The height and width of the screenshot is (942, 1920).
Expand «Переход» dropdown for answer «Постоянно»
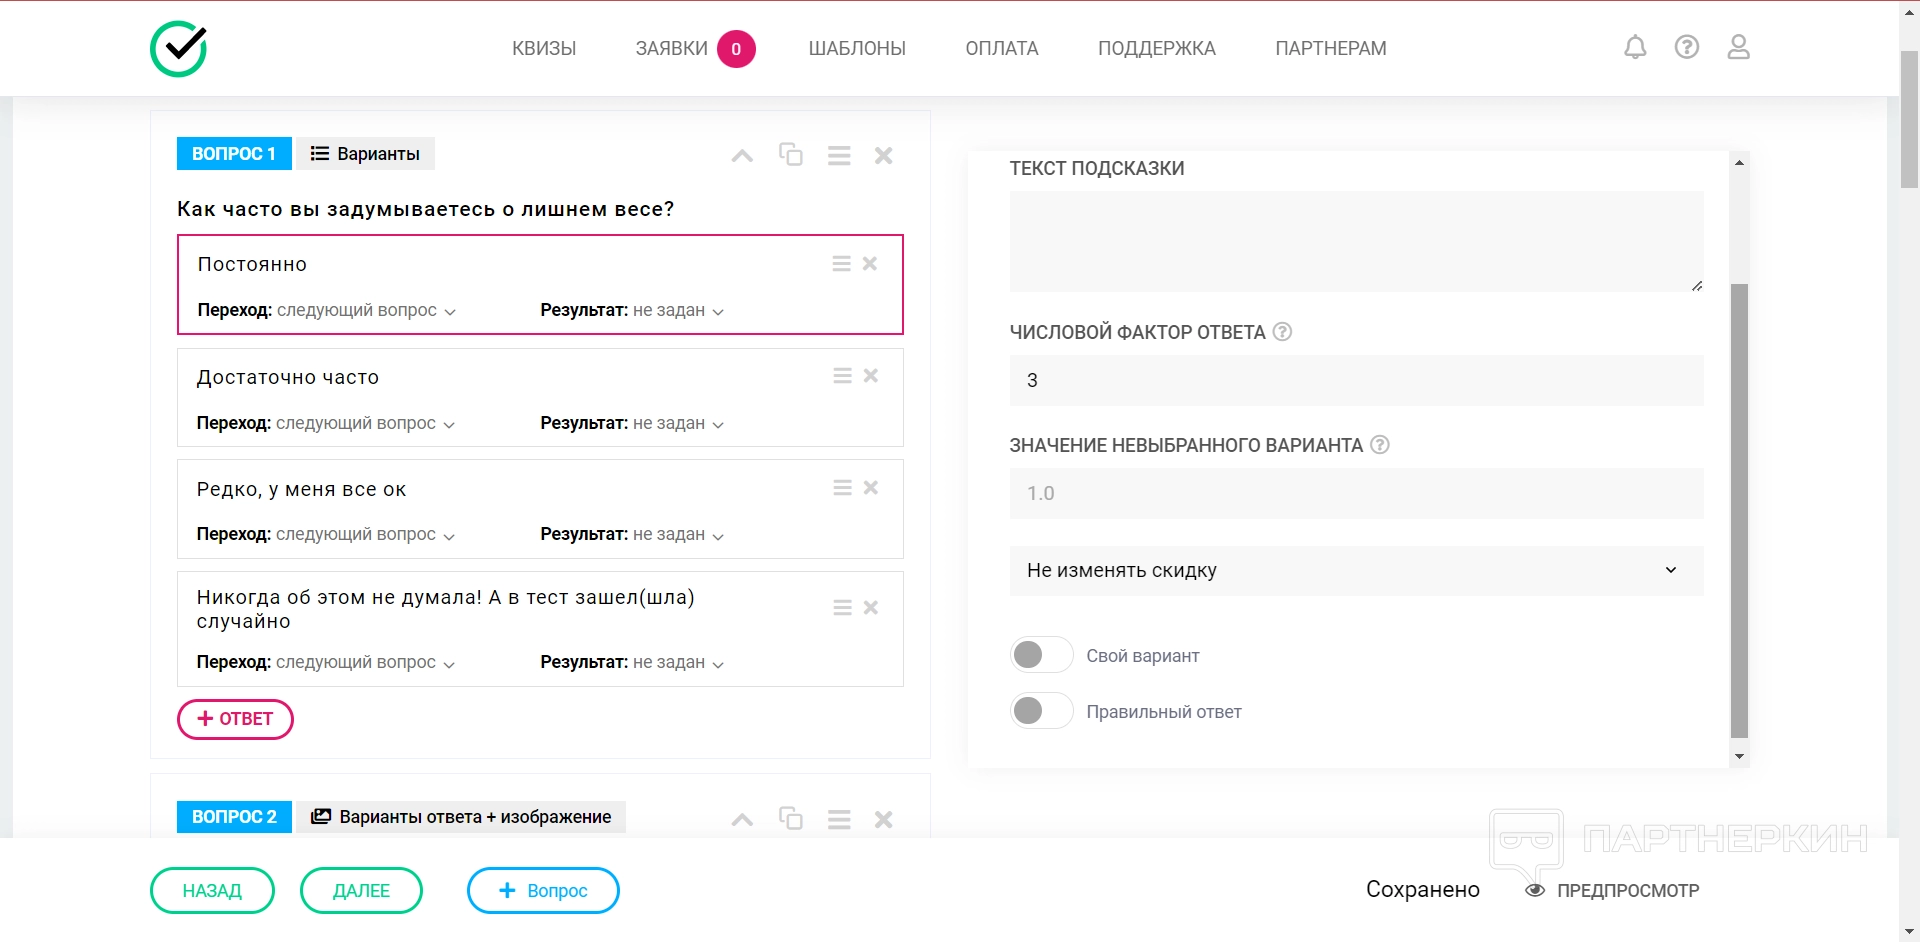(365, 311)
